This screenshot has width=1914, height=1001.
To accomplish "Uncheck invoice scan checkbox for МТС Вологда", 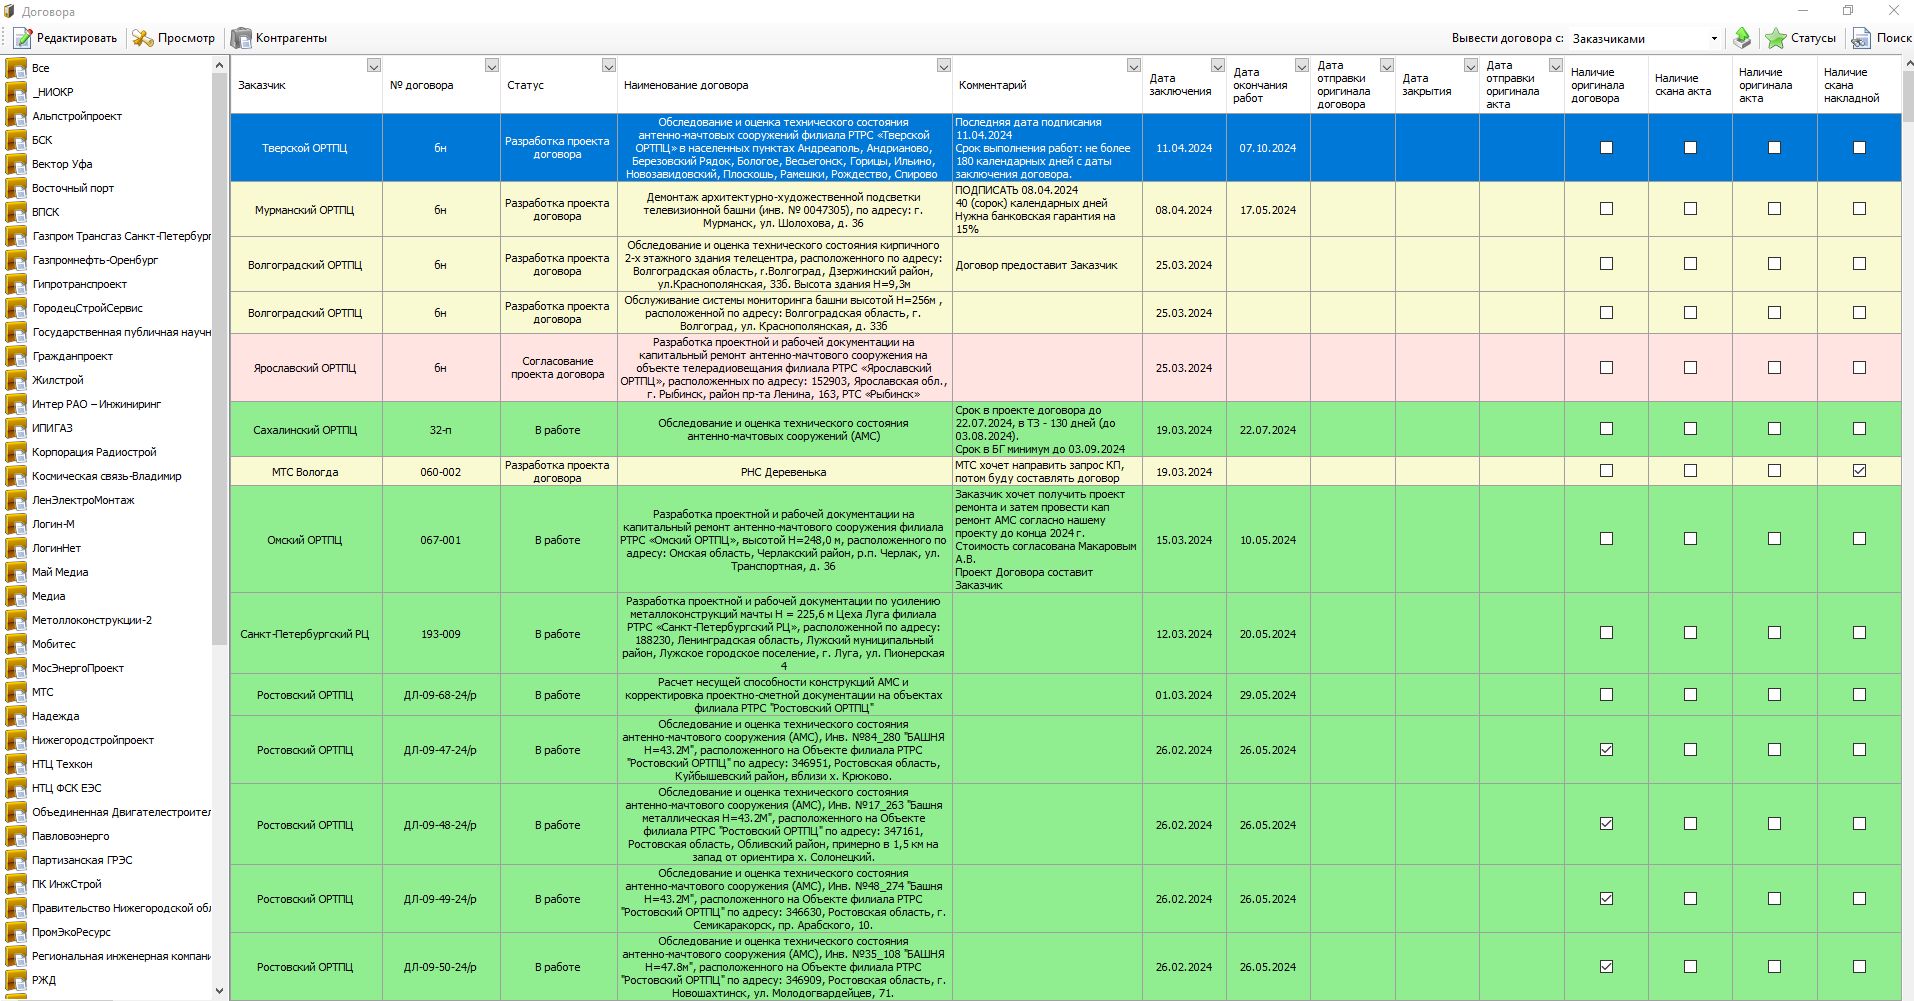I will click(1859, 471).
